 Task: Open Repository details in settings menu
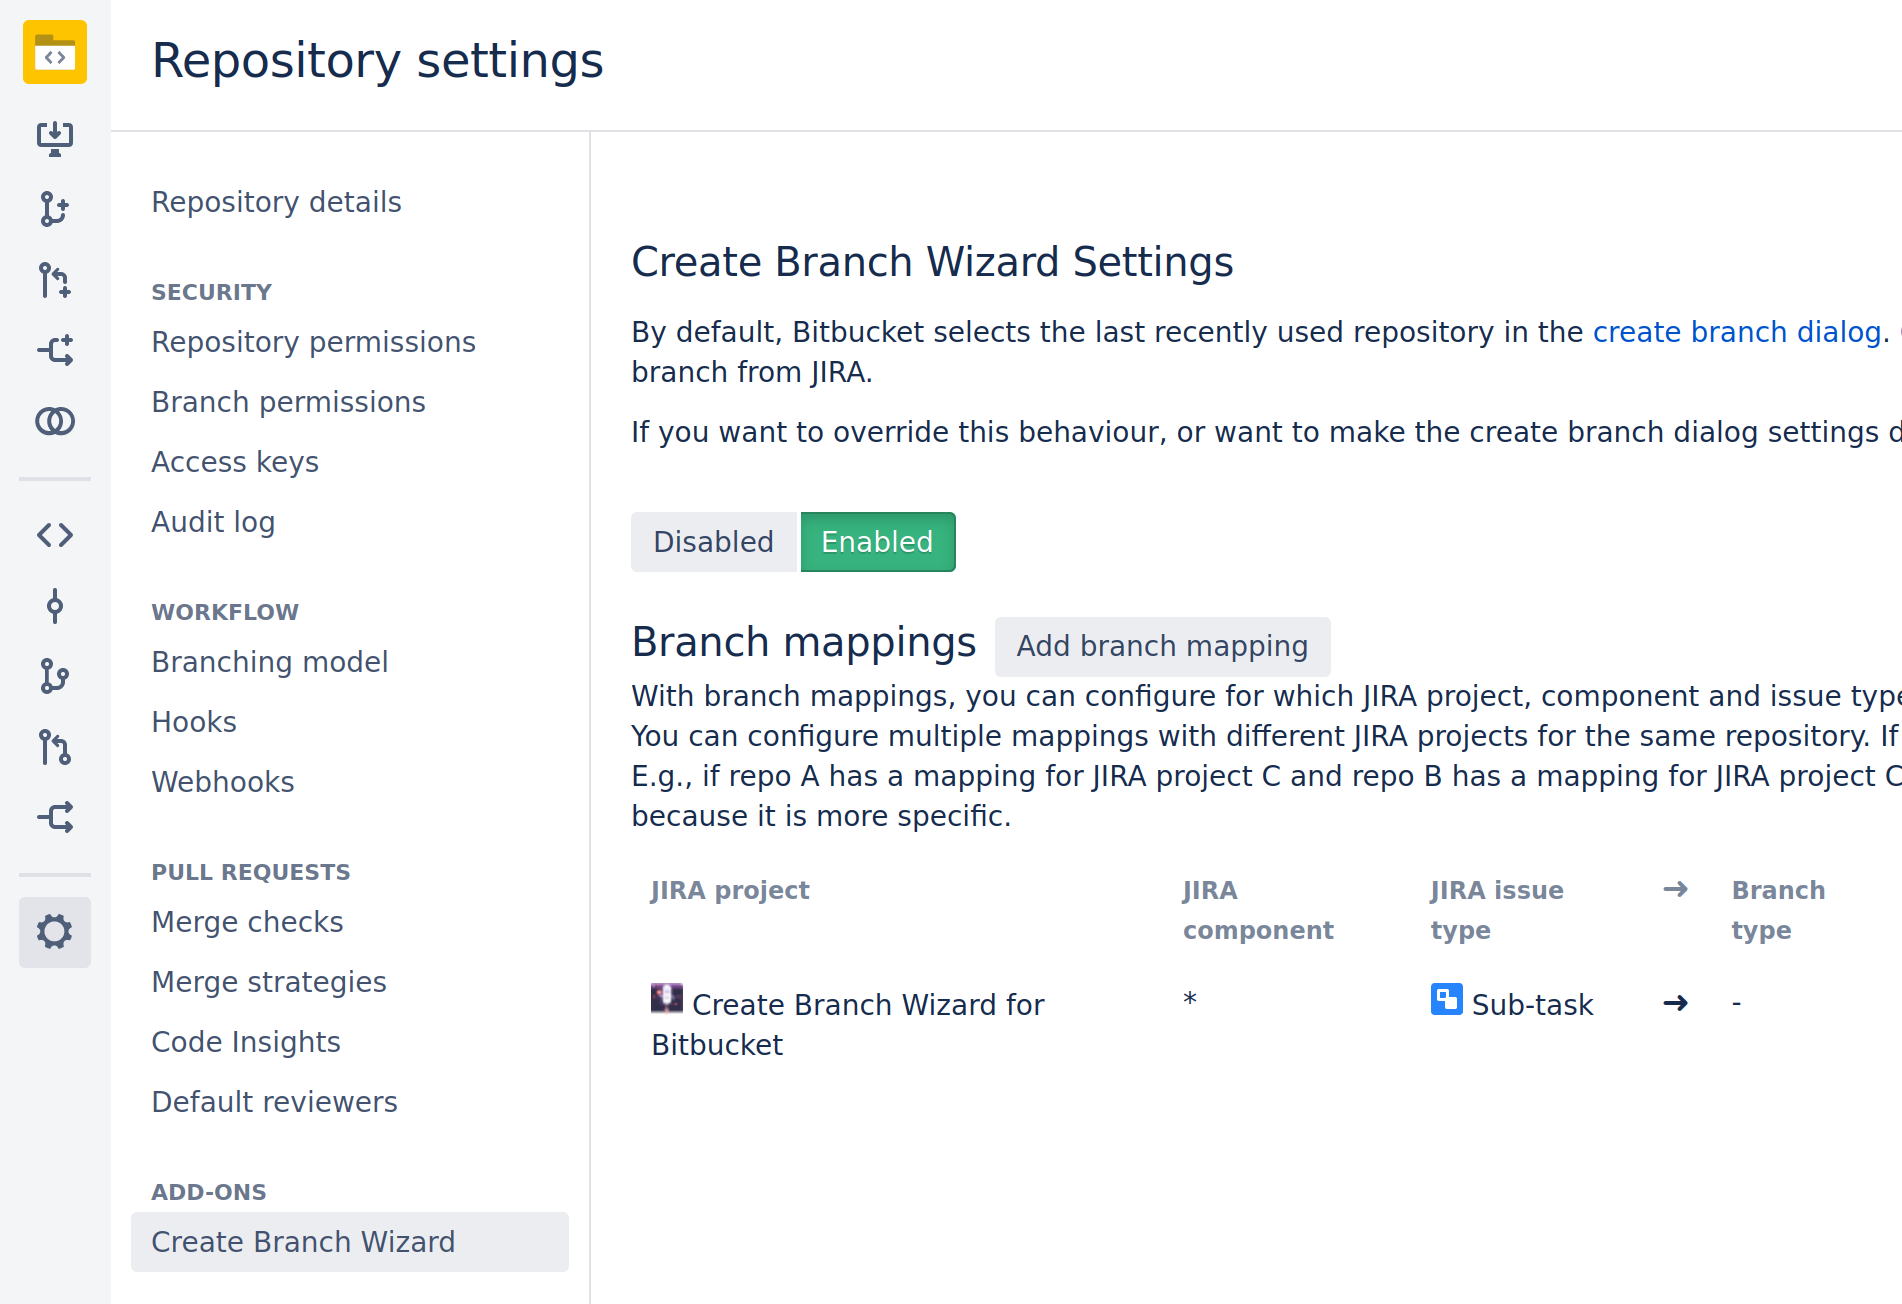[x=276, y=202]
